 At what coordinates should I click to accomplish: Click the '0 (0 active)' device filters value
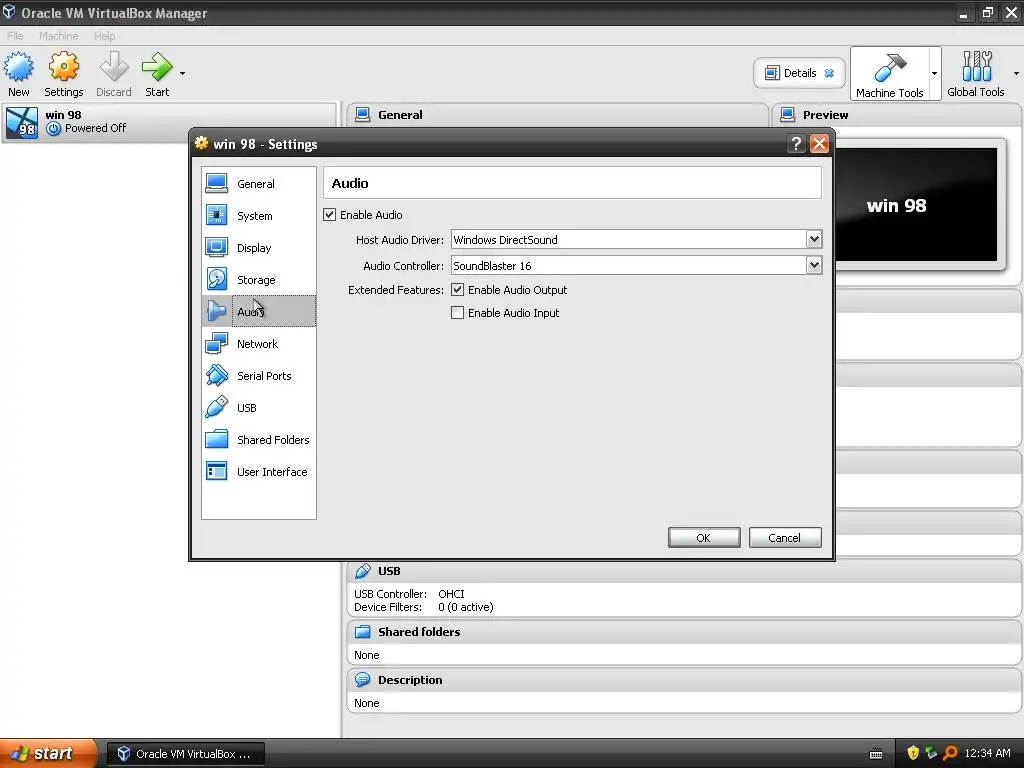[466, 607]
